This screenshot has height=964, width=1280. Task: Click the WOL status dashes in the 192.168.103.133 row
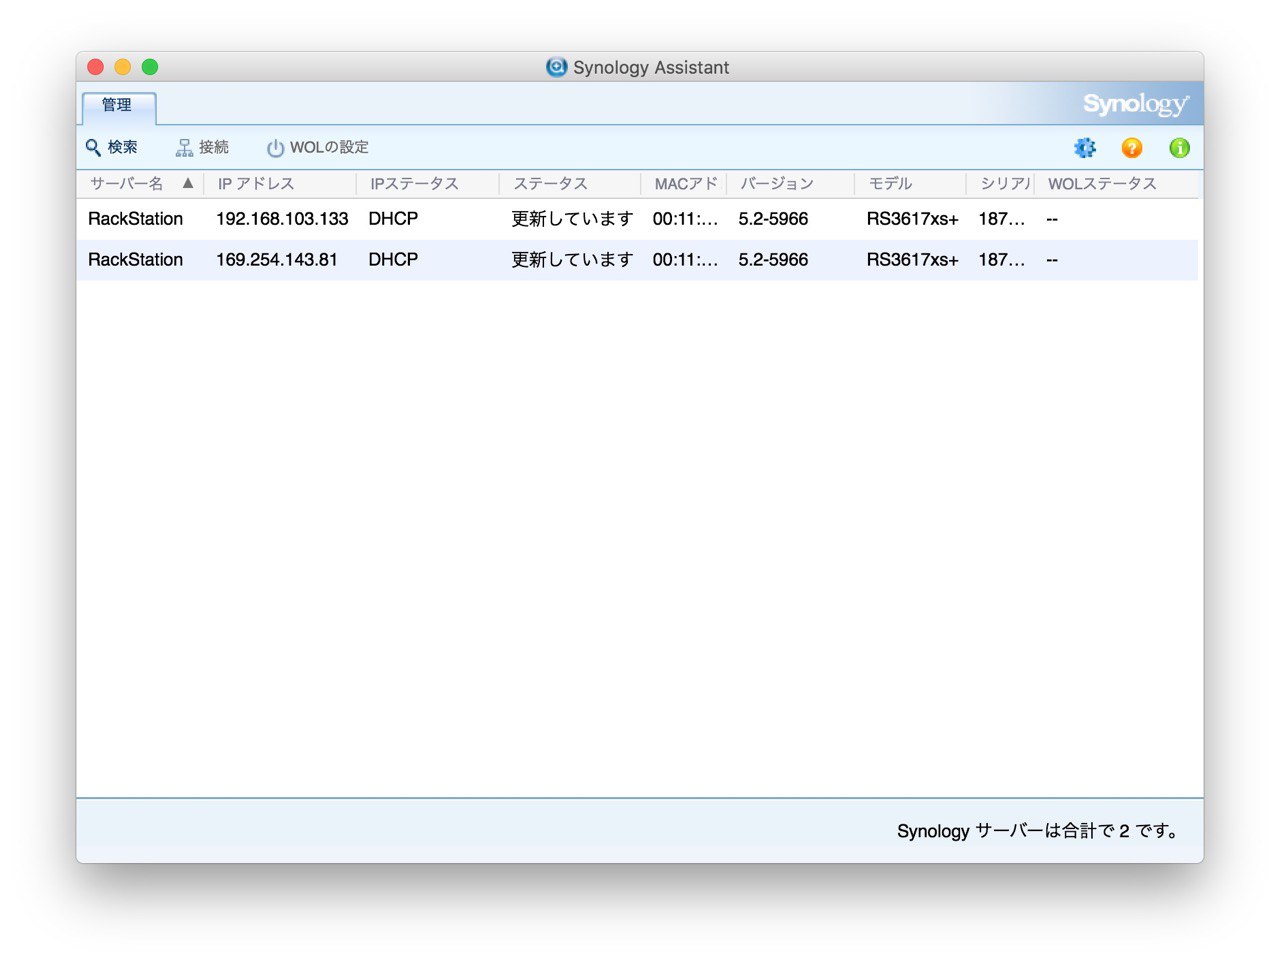pyautogui.click(x=1052, y=219)
